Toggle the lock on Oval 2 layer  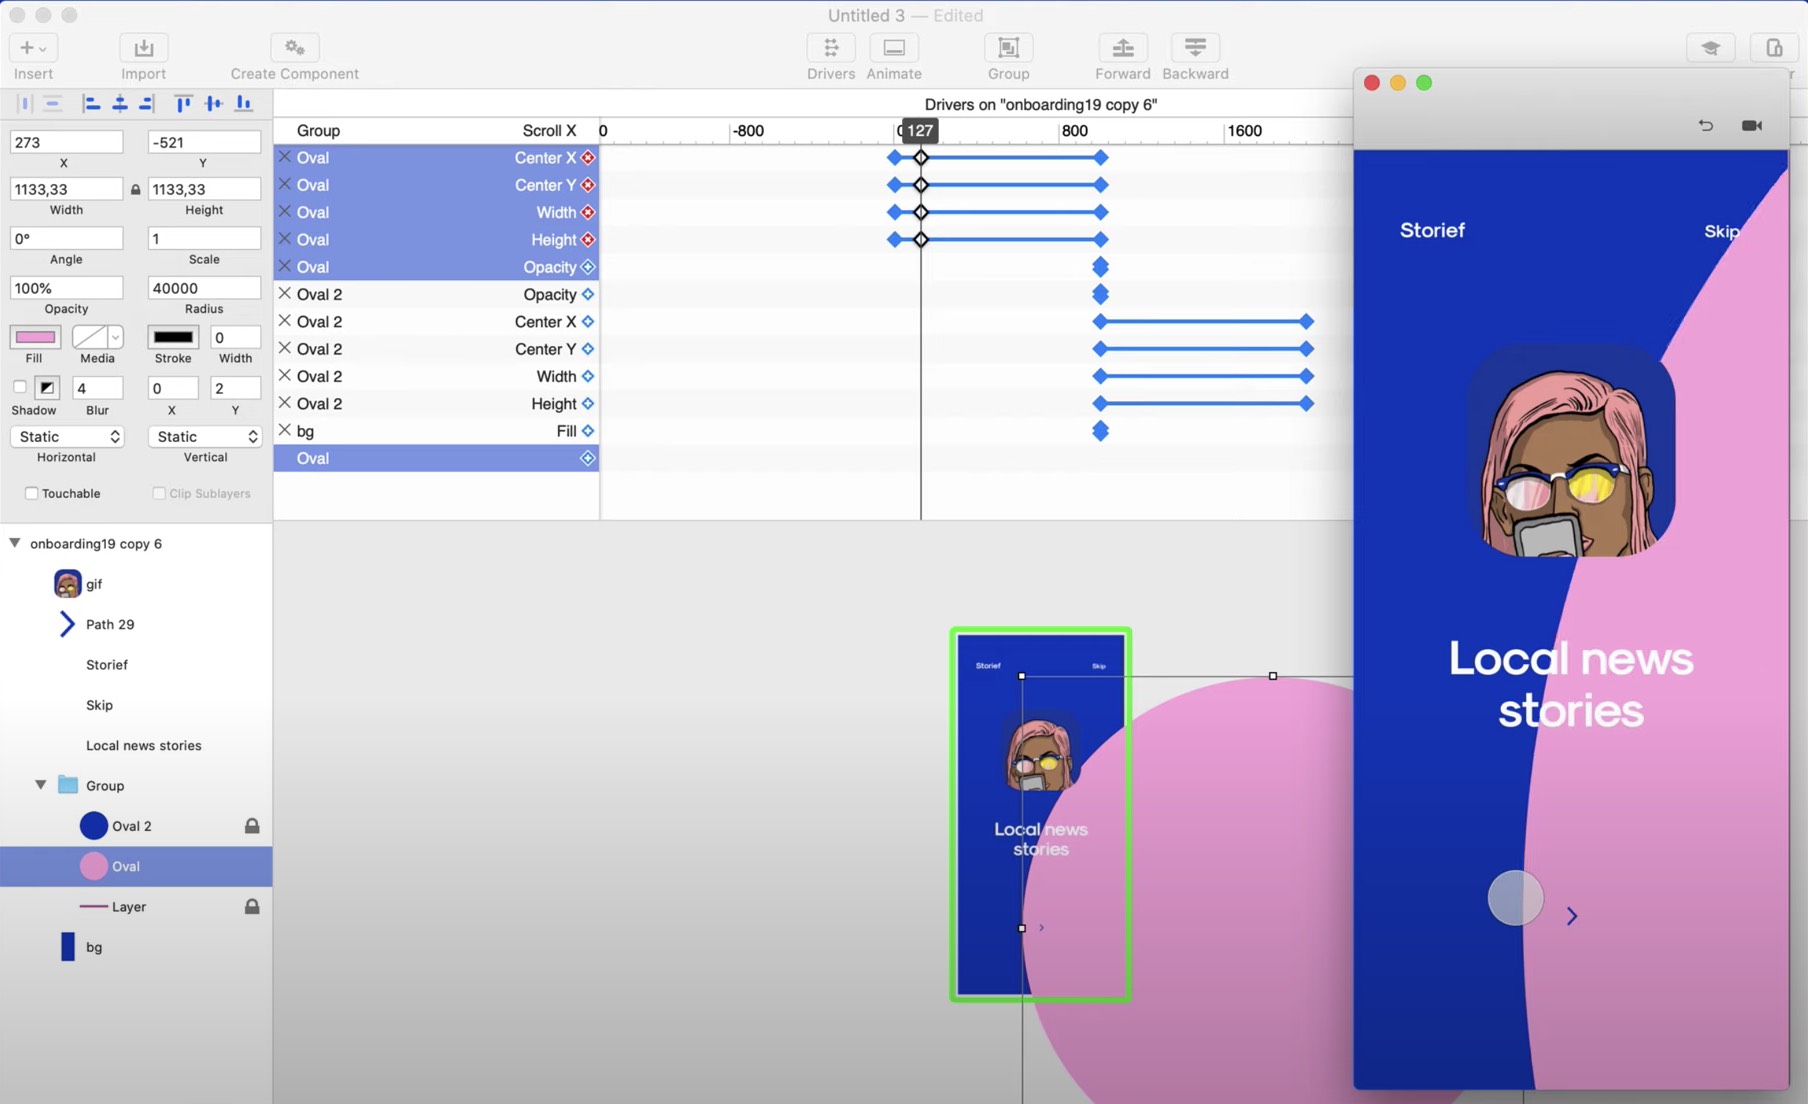coord(252,826)
